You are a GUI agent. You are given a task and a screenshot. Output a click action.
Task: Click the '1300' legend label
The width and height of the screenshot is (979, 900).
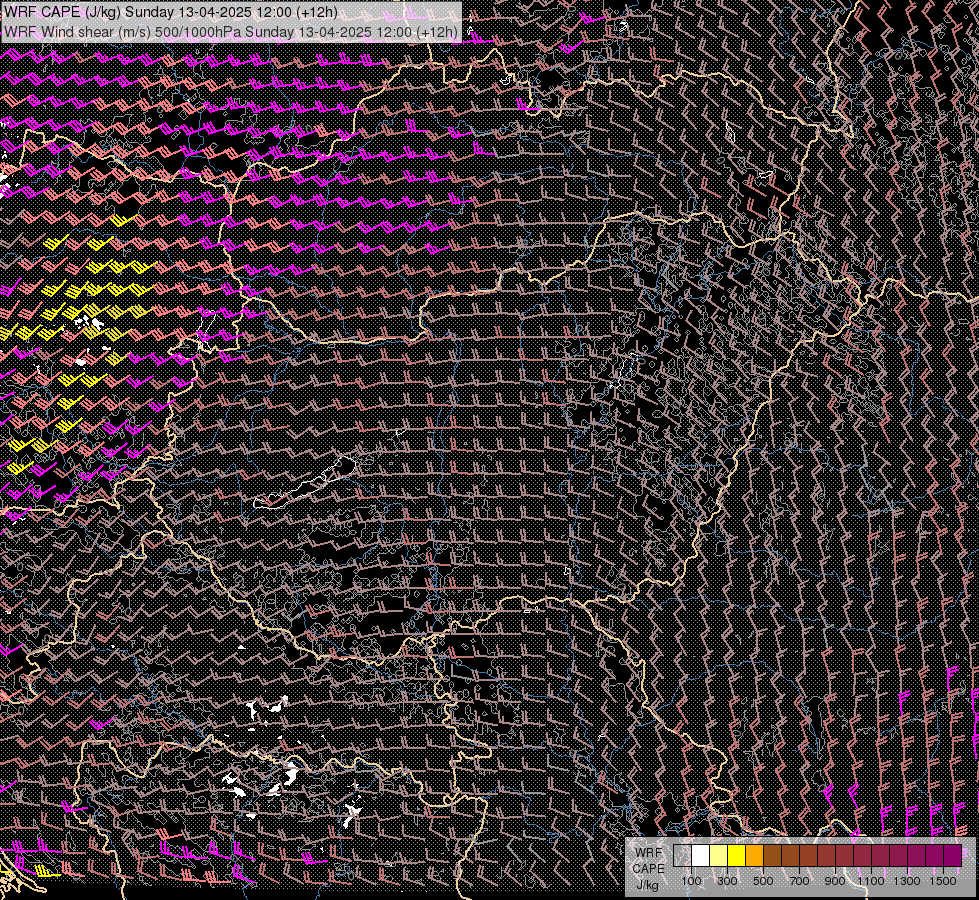coord(907,881)
